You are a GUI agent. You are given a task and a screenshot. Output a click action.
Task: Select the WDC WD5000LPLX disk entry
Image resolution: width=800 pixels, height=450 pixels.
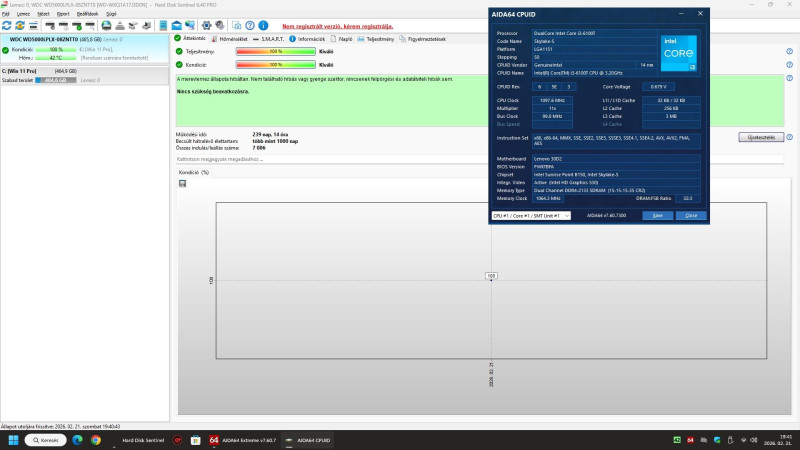(84, 48)
